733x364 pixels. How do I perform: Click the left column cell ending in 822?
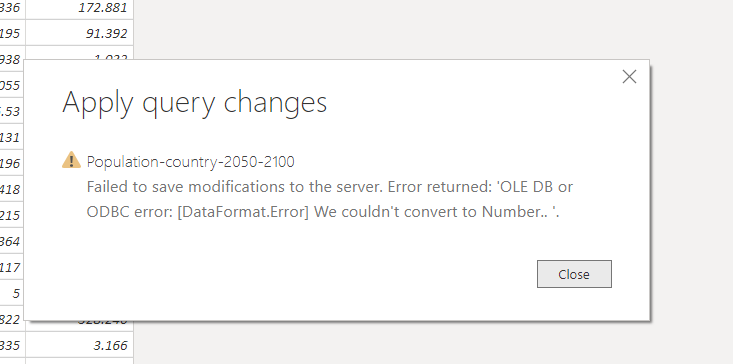pos(12,320)
